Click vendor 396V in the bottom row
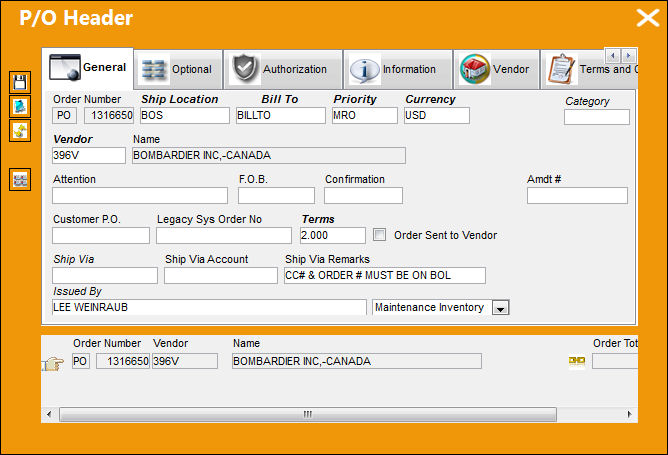Viewport: 668px width, 455px height. (185, 361)
